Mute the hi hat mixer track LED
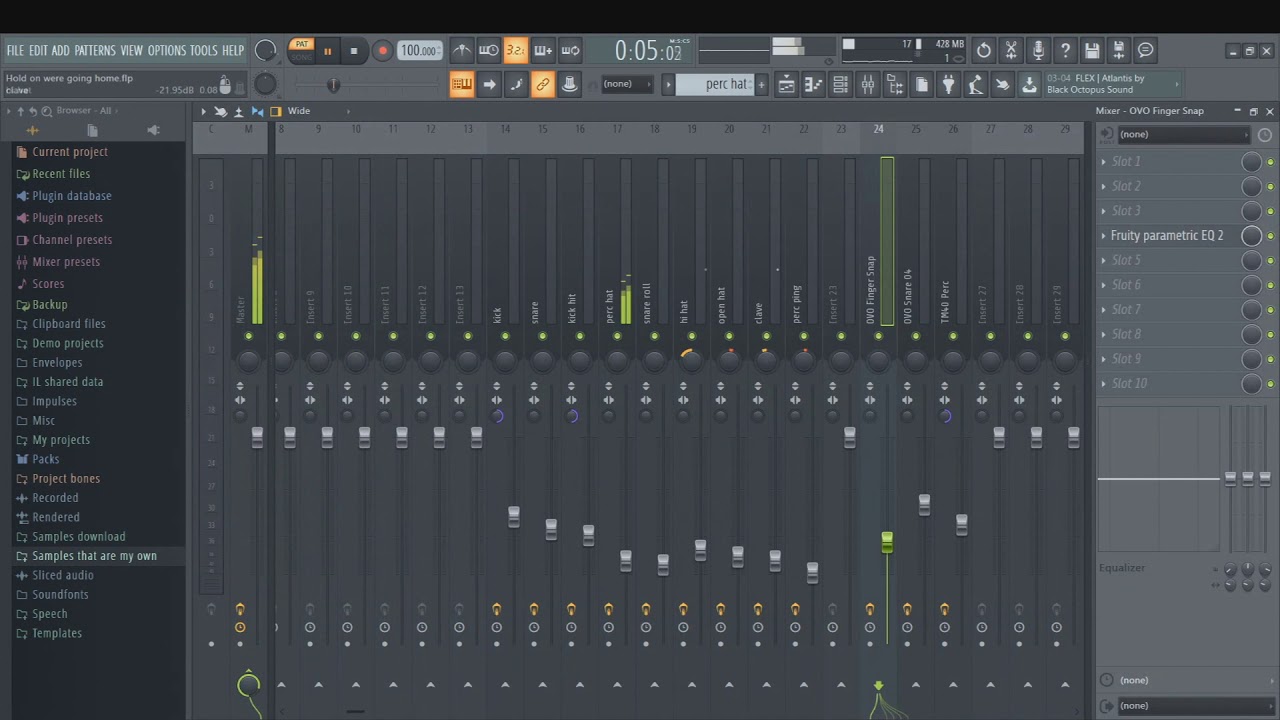Screen dimensions: 1280x720 point(691,336)
